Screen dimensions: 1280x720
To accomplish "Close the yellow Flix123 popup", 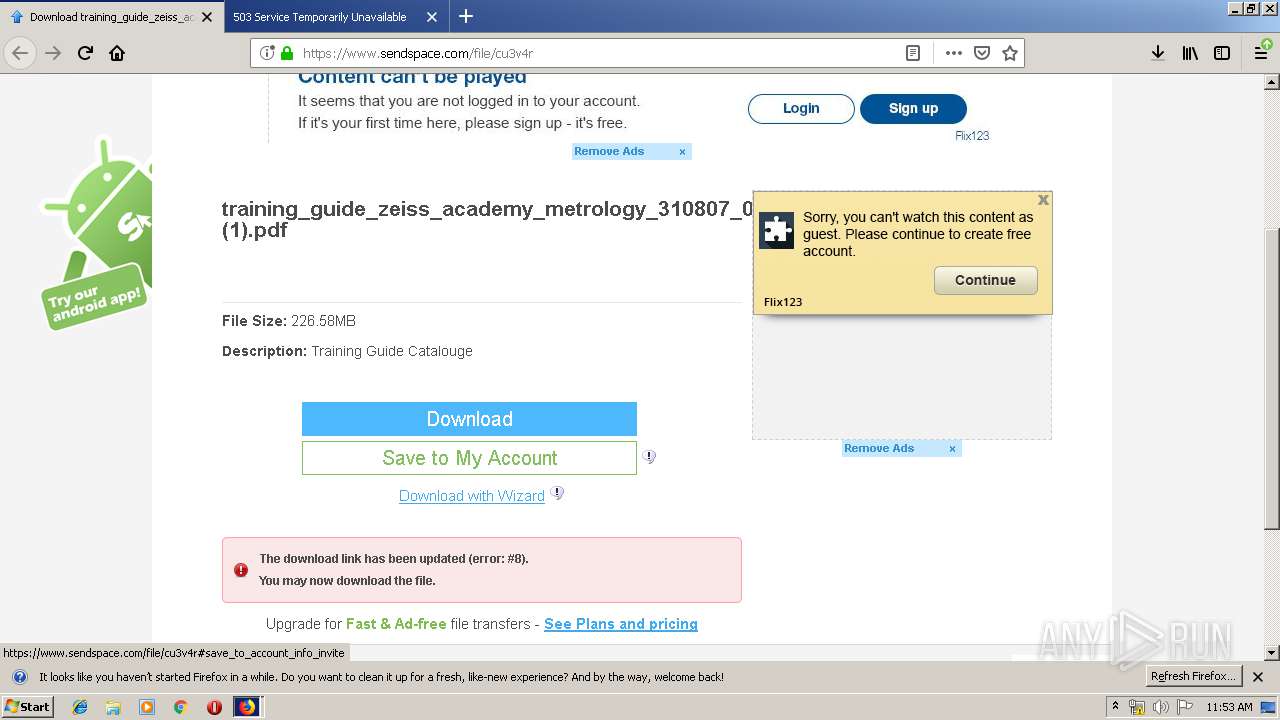I will (1043, 200).
